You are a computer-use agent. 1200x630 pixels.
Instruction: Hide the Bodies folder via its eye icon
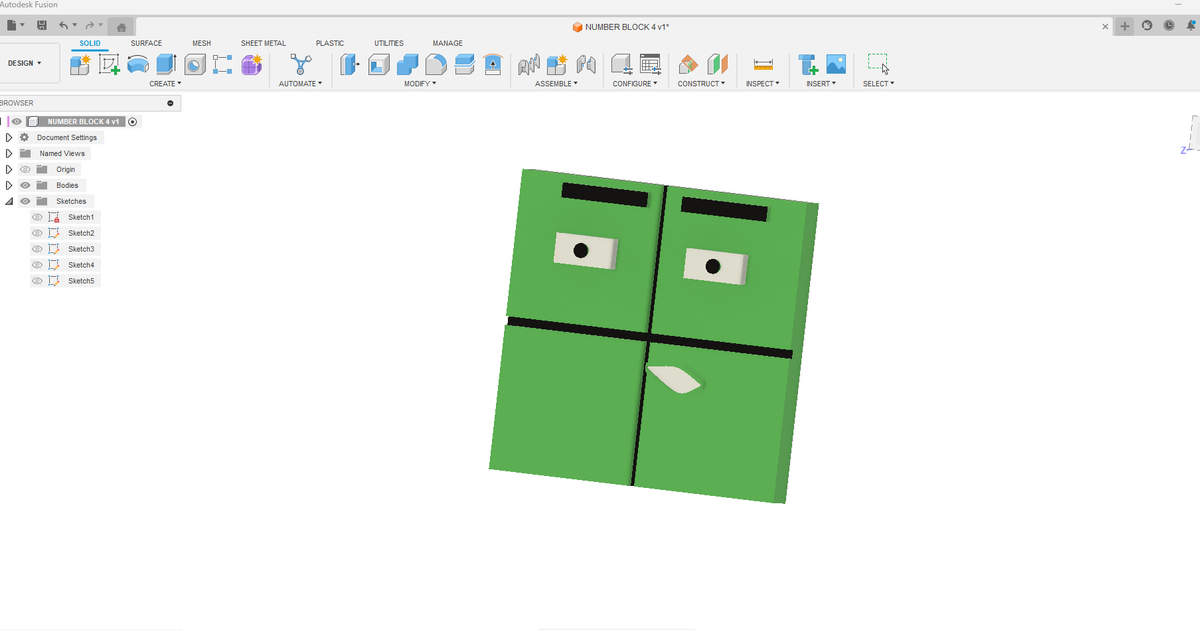coord(25,185)
